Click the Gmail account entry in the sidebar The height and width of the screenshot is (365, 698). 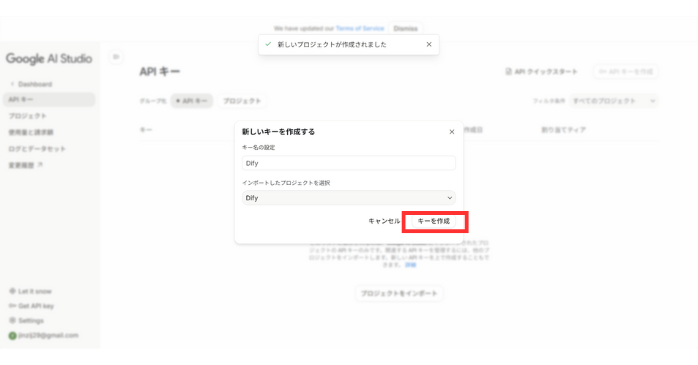tap(43, 335)
